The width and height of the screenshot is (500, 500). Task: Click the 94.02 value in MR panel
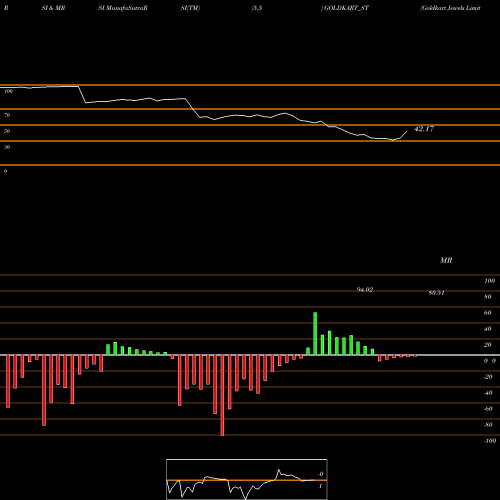point(365,290)
